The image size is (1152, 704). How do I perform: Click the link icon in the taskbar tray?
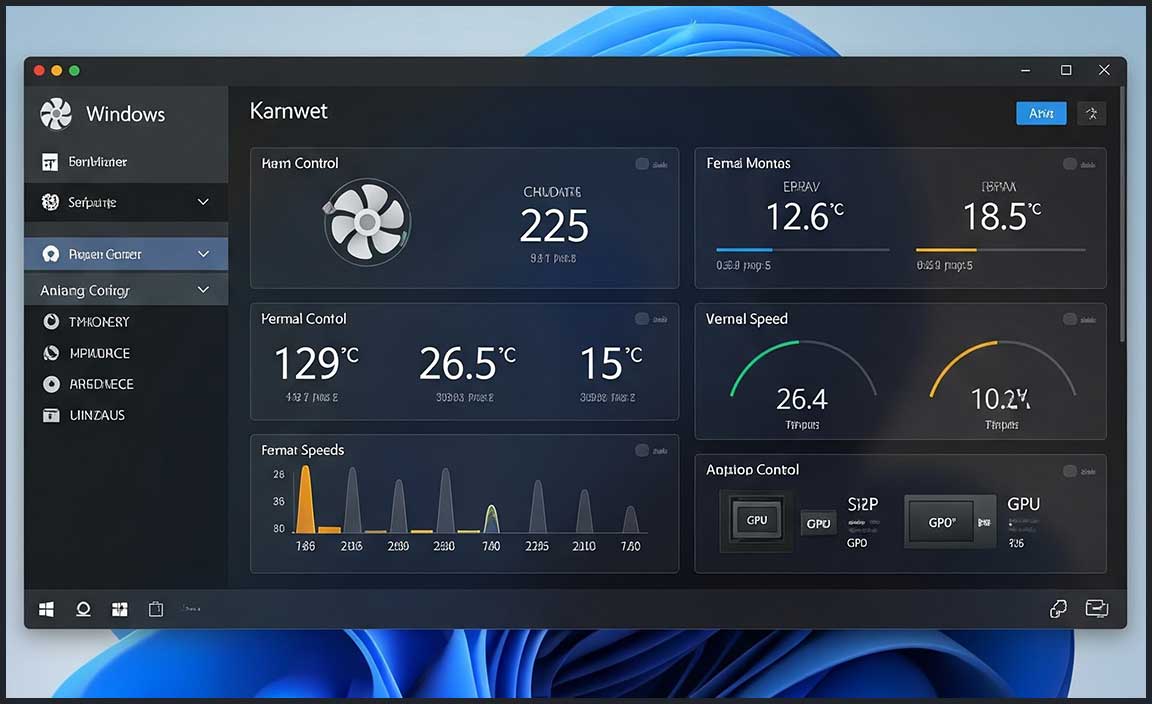click(1058, 608)
